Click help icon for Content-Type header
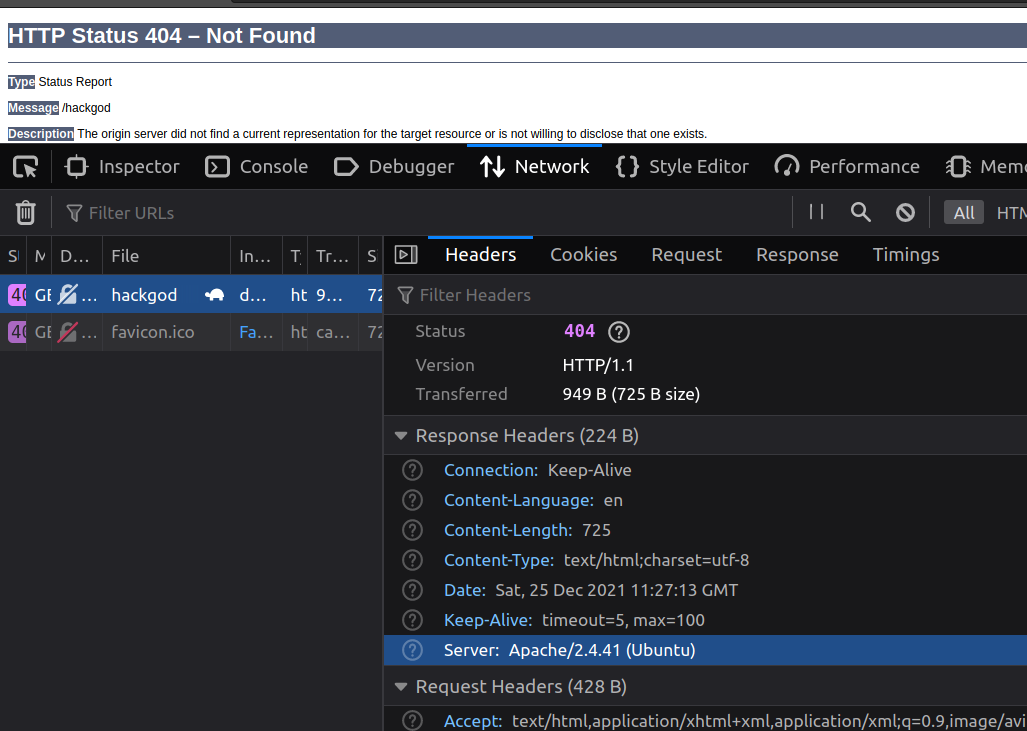The width and height of the screenshot is (1027, 731). 412,560
